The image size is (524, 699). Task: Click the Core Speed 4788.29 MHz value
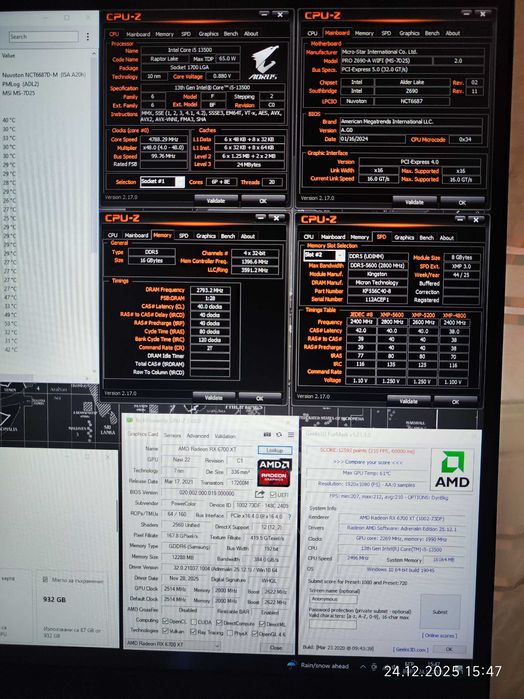point(164,140)
